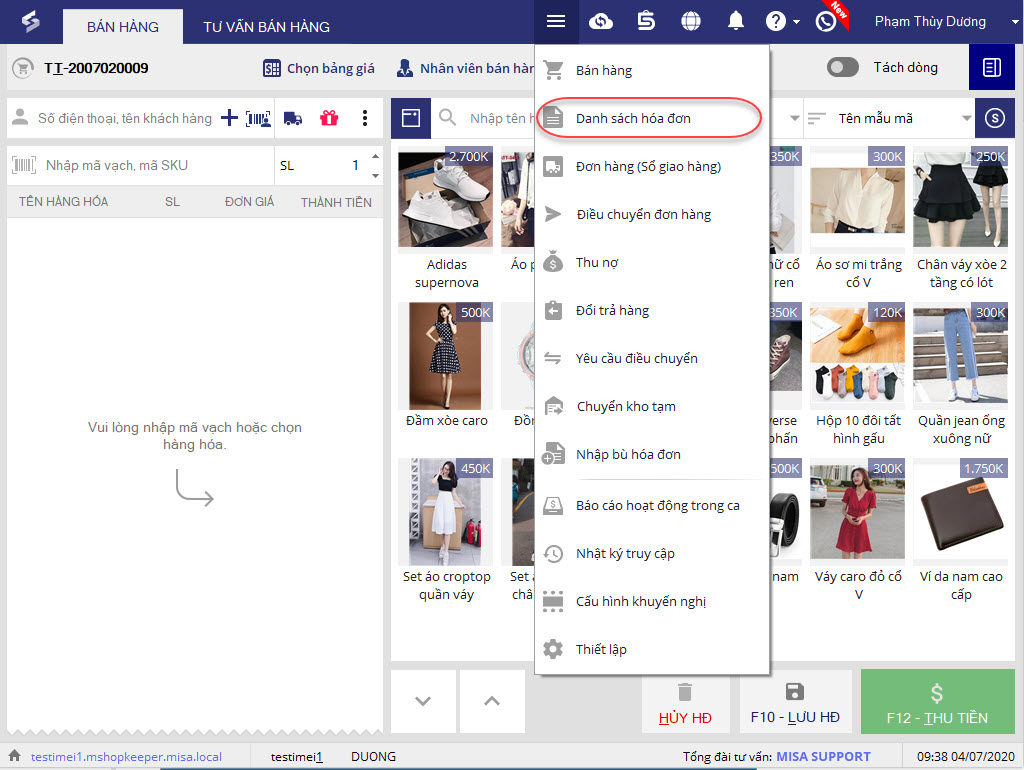The image size is (1024, 770).
Task: Click the globe language icon
Action: (690, 21)
